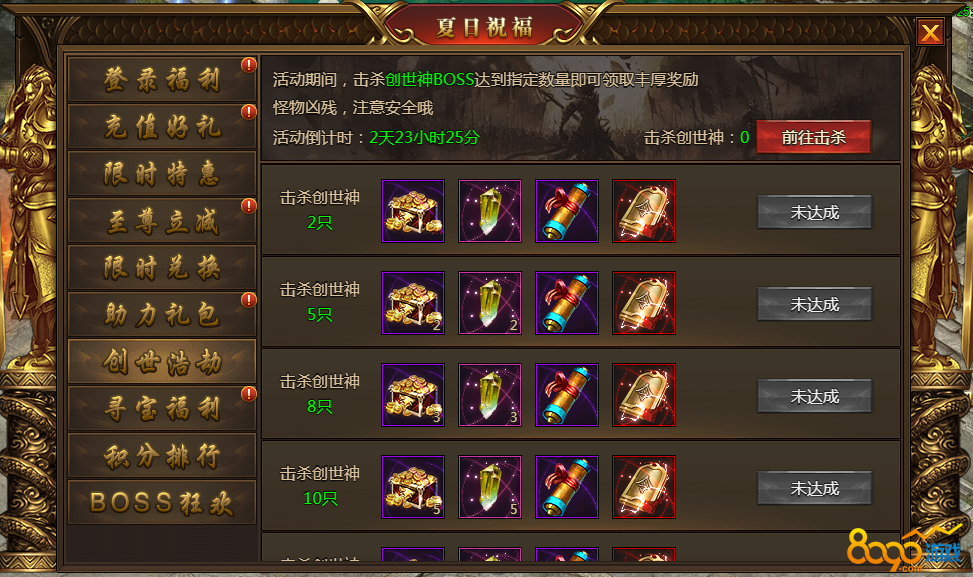
Task: Click the red token reward in 5只 row
Action: (643, 303)
